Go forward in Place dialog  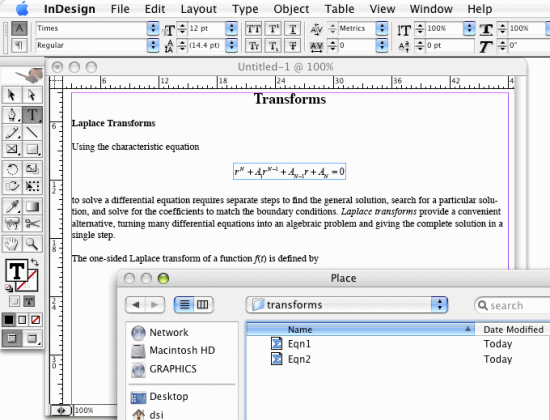pos(155,305)
